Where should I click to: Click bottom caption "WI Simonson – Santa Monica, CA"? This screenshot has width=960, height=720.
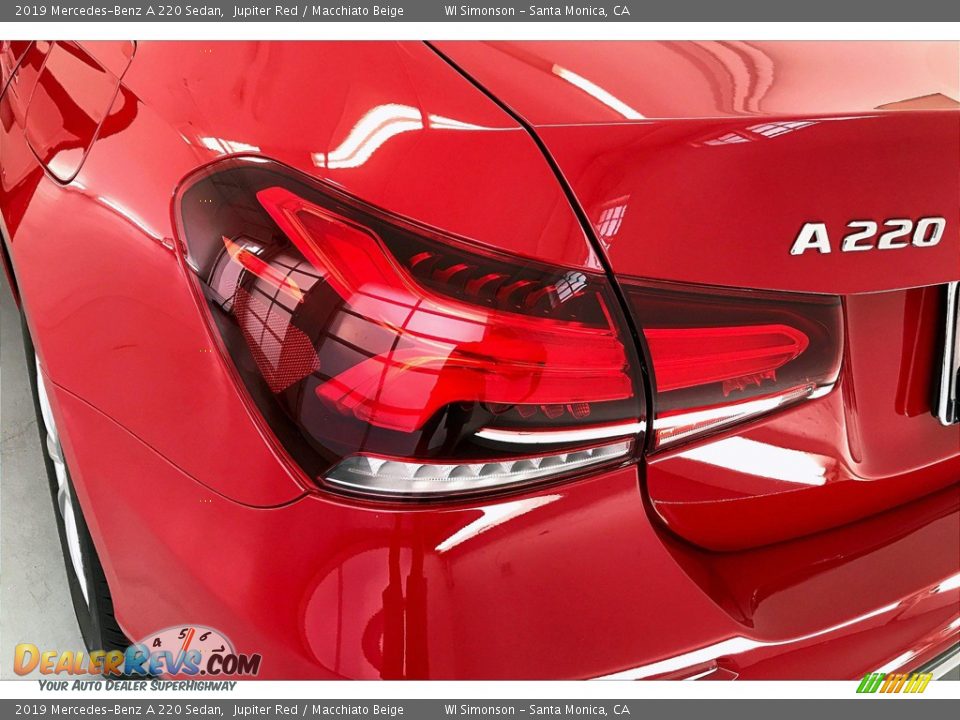click(x=537, y=710)
